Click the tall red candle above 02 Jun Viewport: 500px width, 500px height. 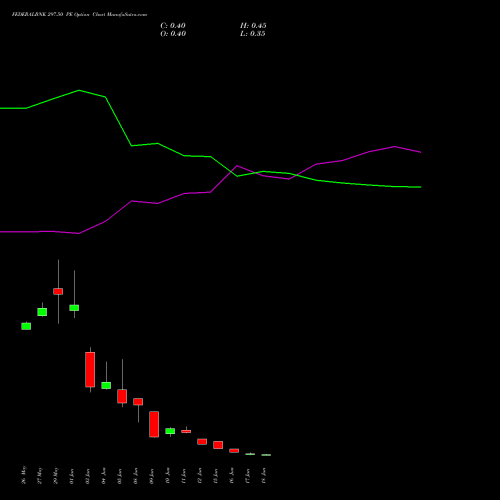point(90,370)
